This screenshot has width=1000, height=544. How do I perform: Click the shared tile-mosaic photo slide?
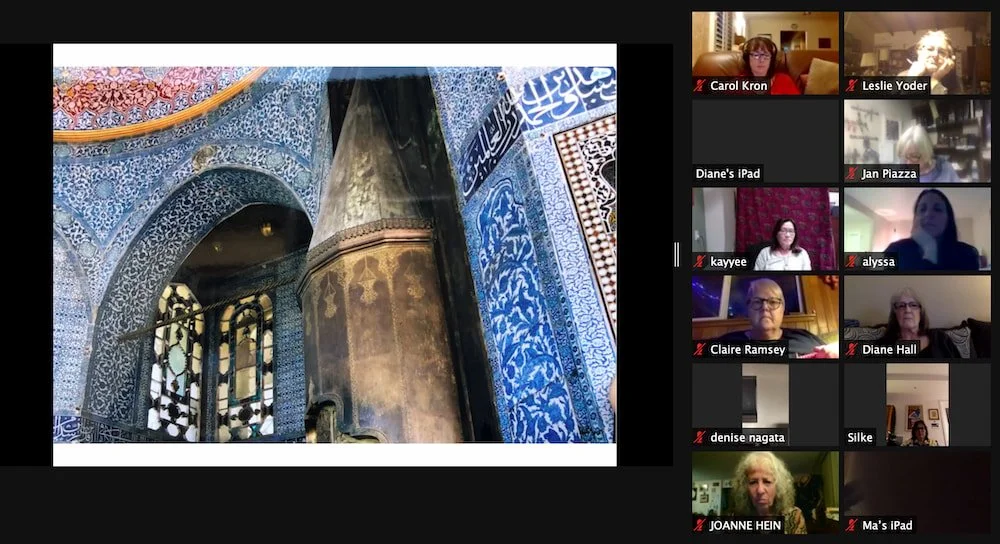[335, 254]
